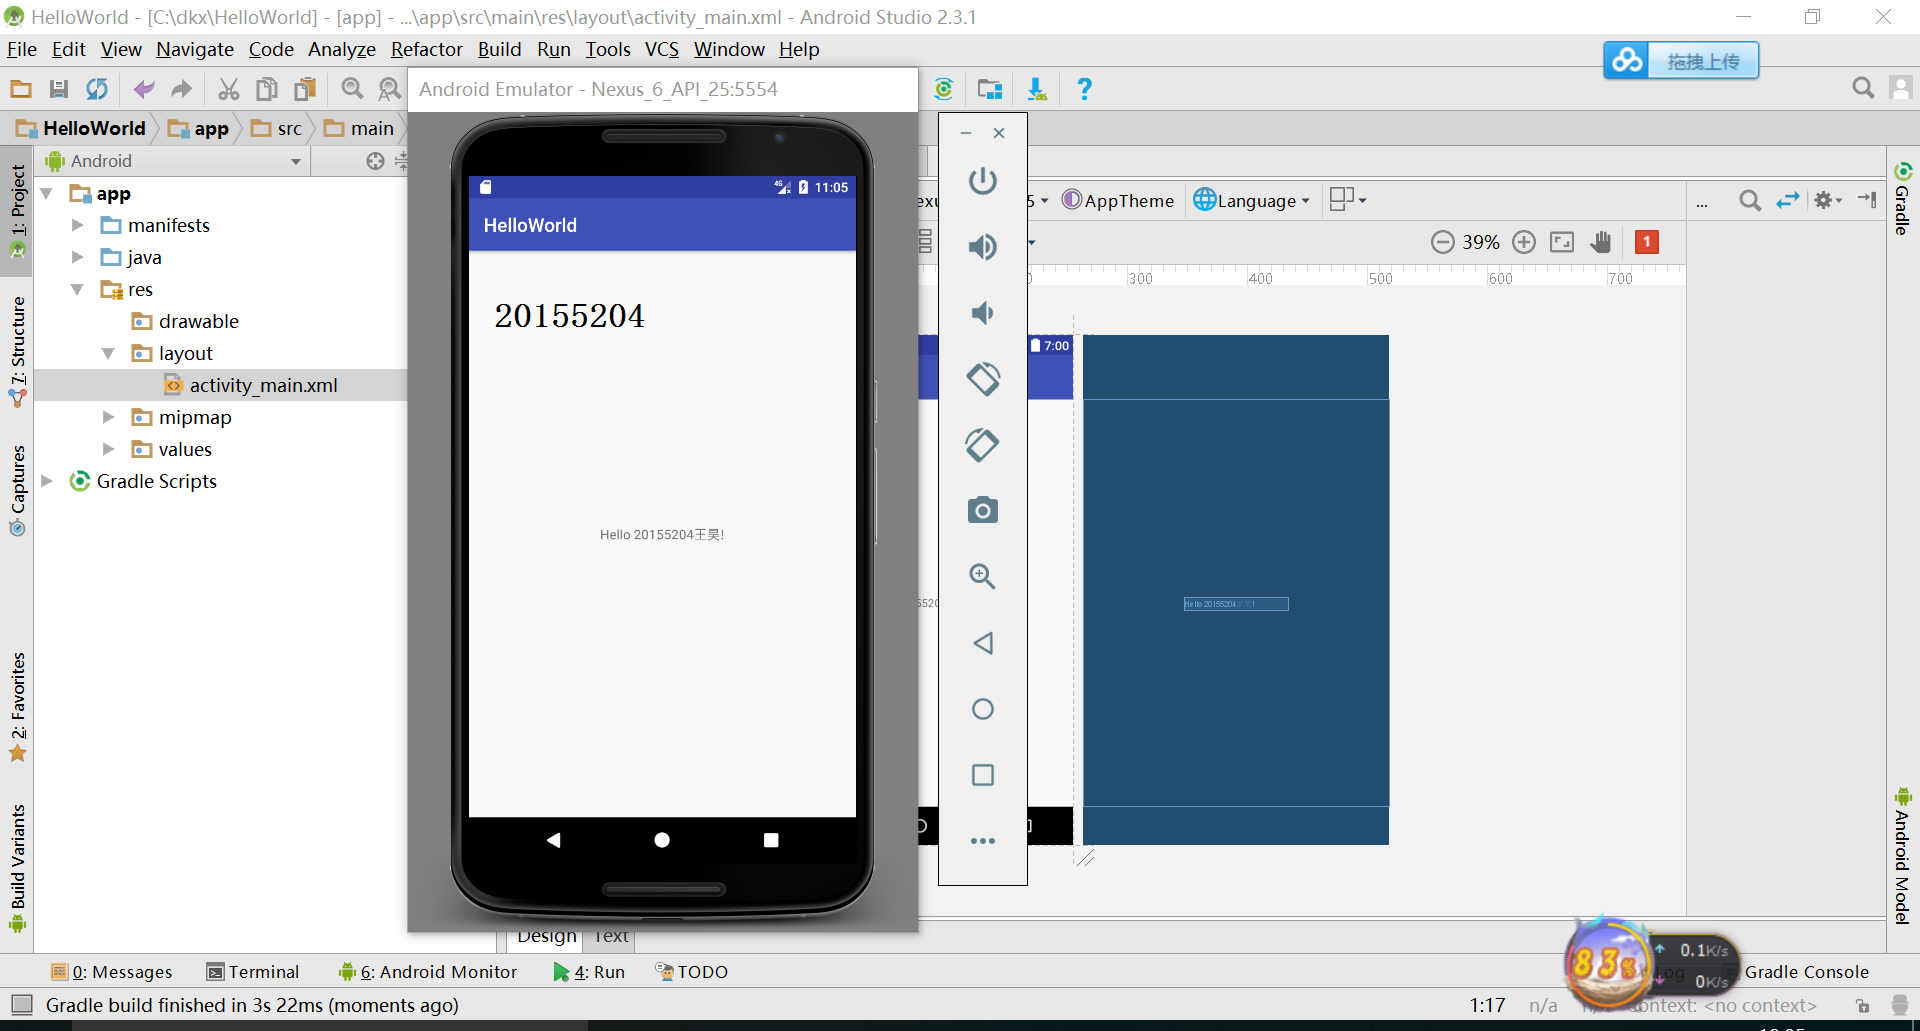Expand the values folder
This screenshot has width=1920, height=1031.
pyautogui.click(x=108, y=449)
